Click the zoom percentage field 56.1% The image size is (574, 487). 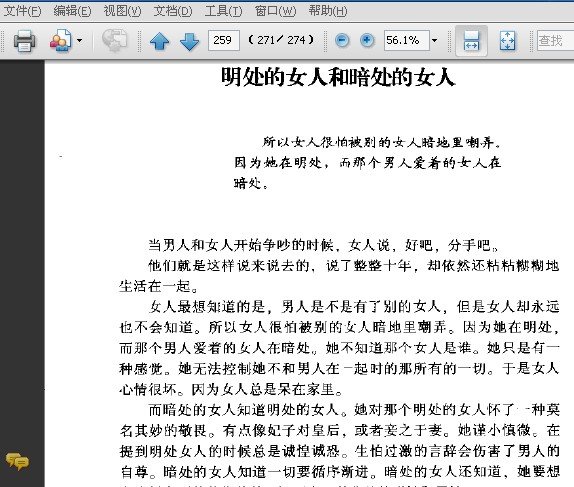[x=406, y=40]
